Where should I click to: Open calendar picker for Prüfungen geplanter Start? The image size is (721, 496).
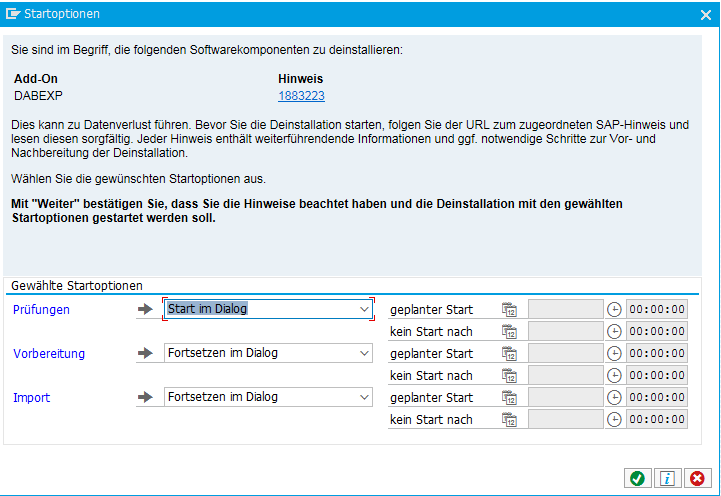509,310
